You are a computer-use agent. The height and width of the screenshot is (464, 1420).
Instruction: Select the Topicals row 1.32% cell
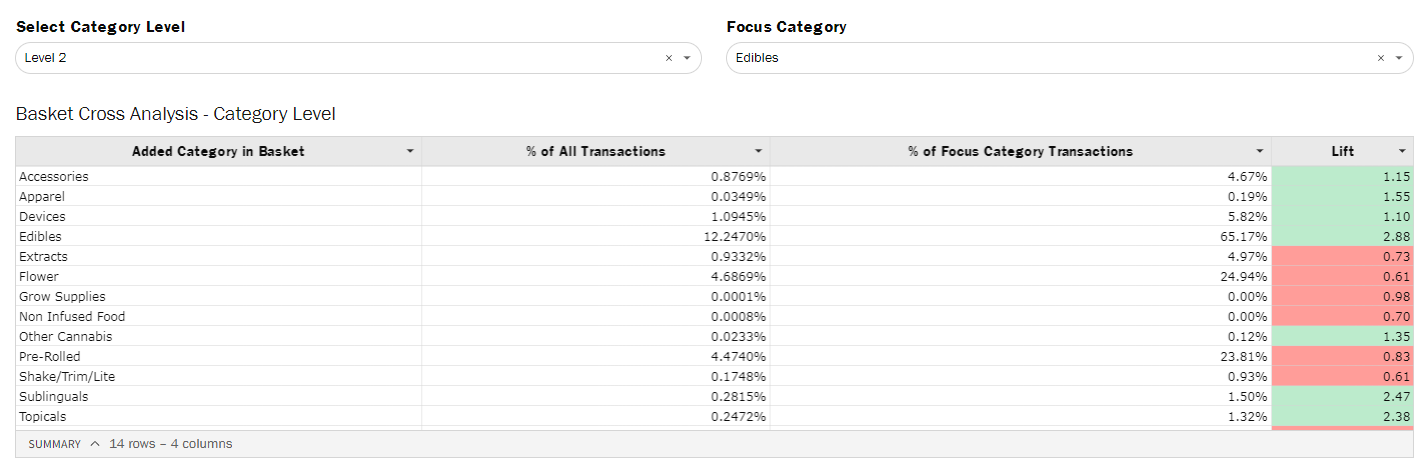1020,417
